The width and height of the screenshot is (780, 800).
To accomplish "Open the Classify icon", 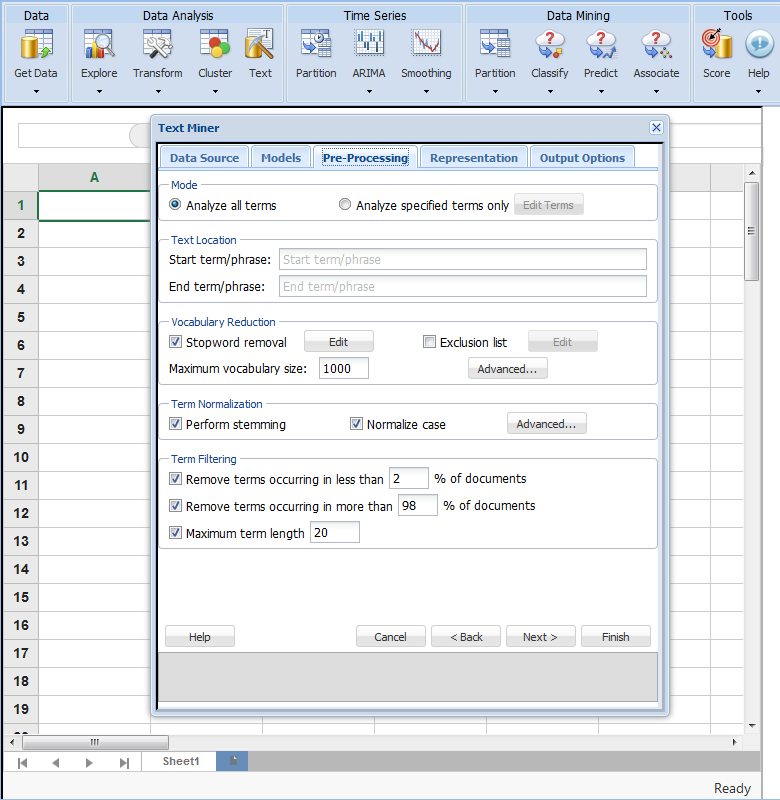I will pyautogui.click(x=549, y=44).
